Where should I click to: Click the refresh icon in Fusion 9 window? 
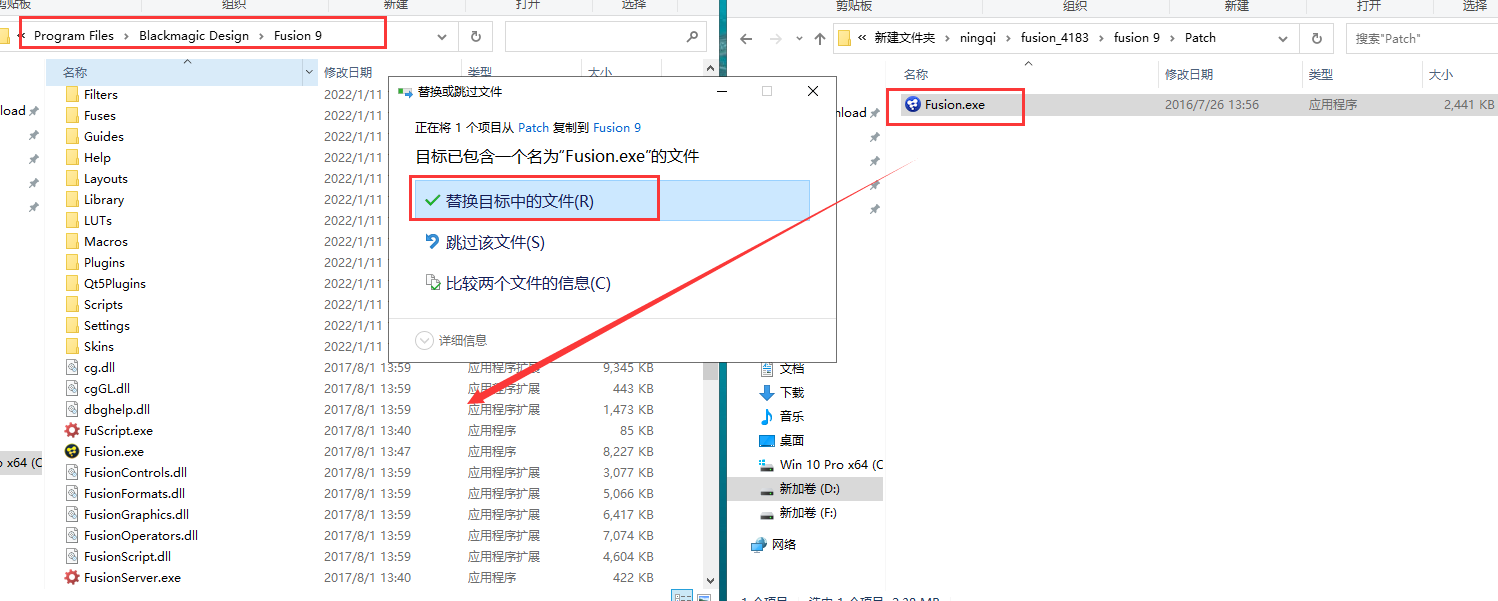coord(474,37)
